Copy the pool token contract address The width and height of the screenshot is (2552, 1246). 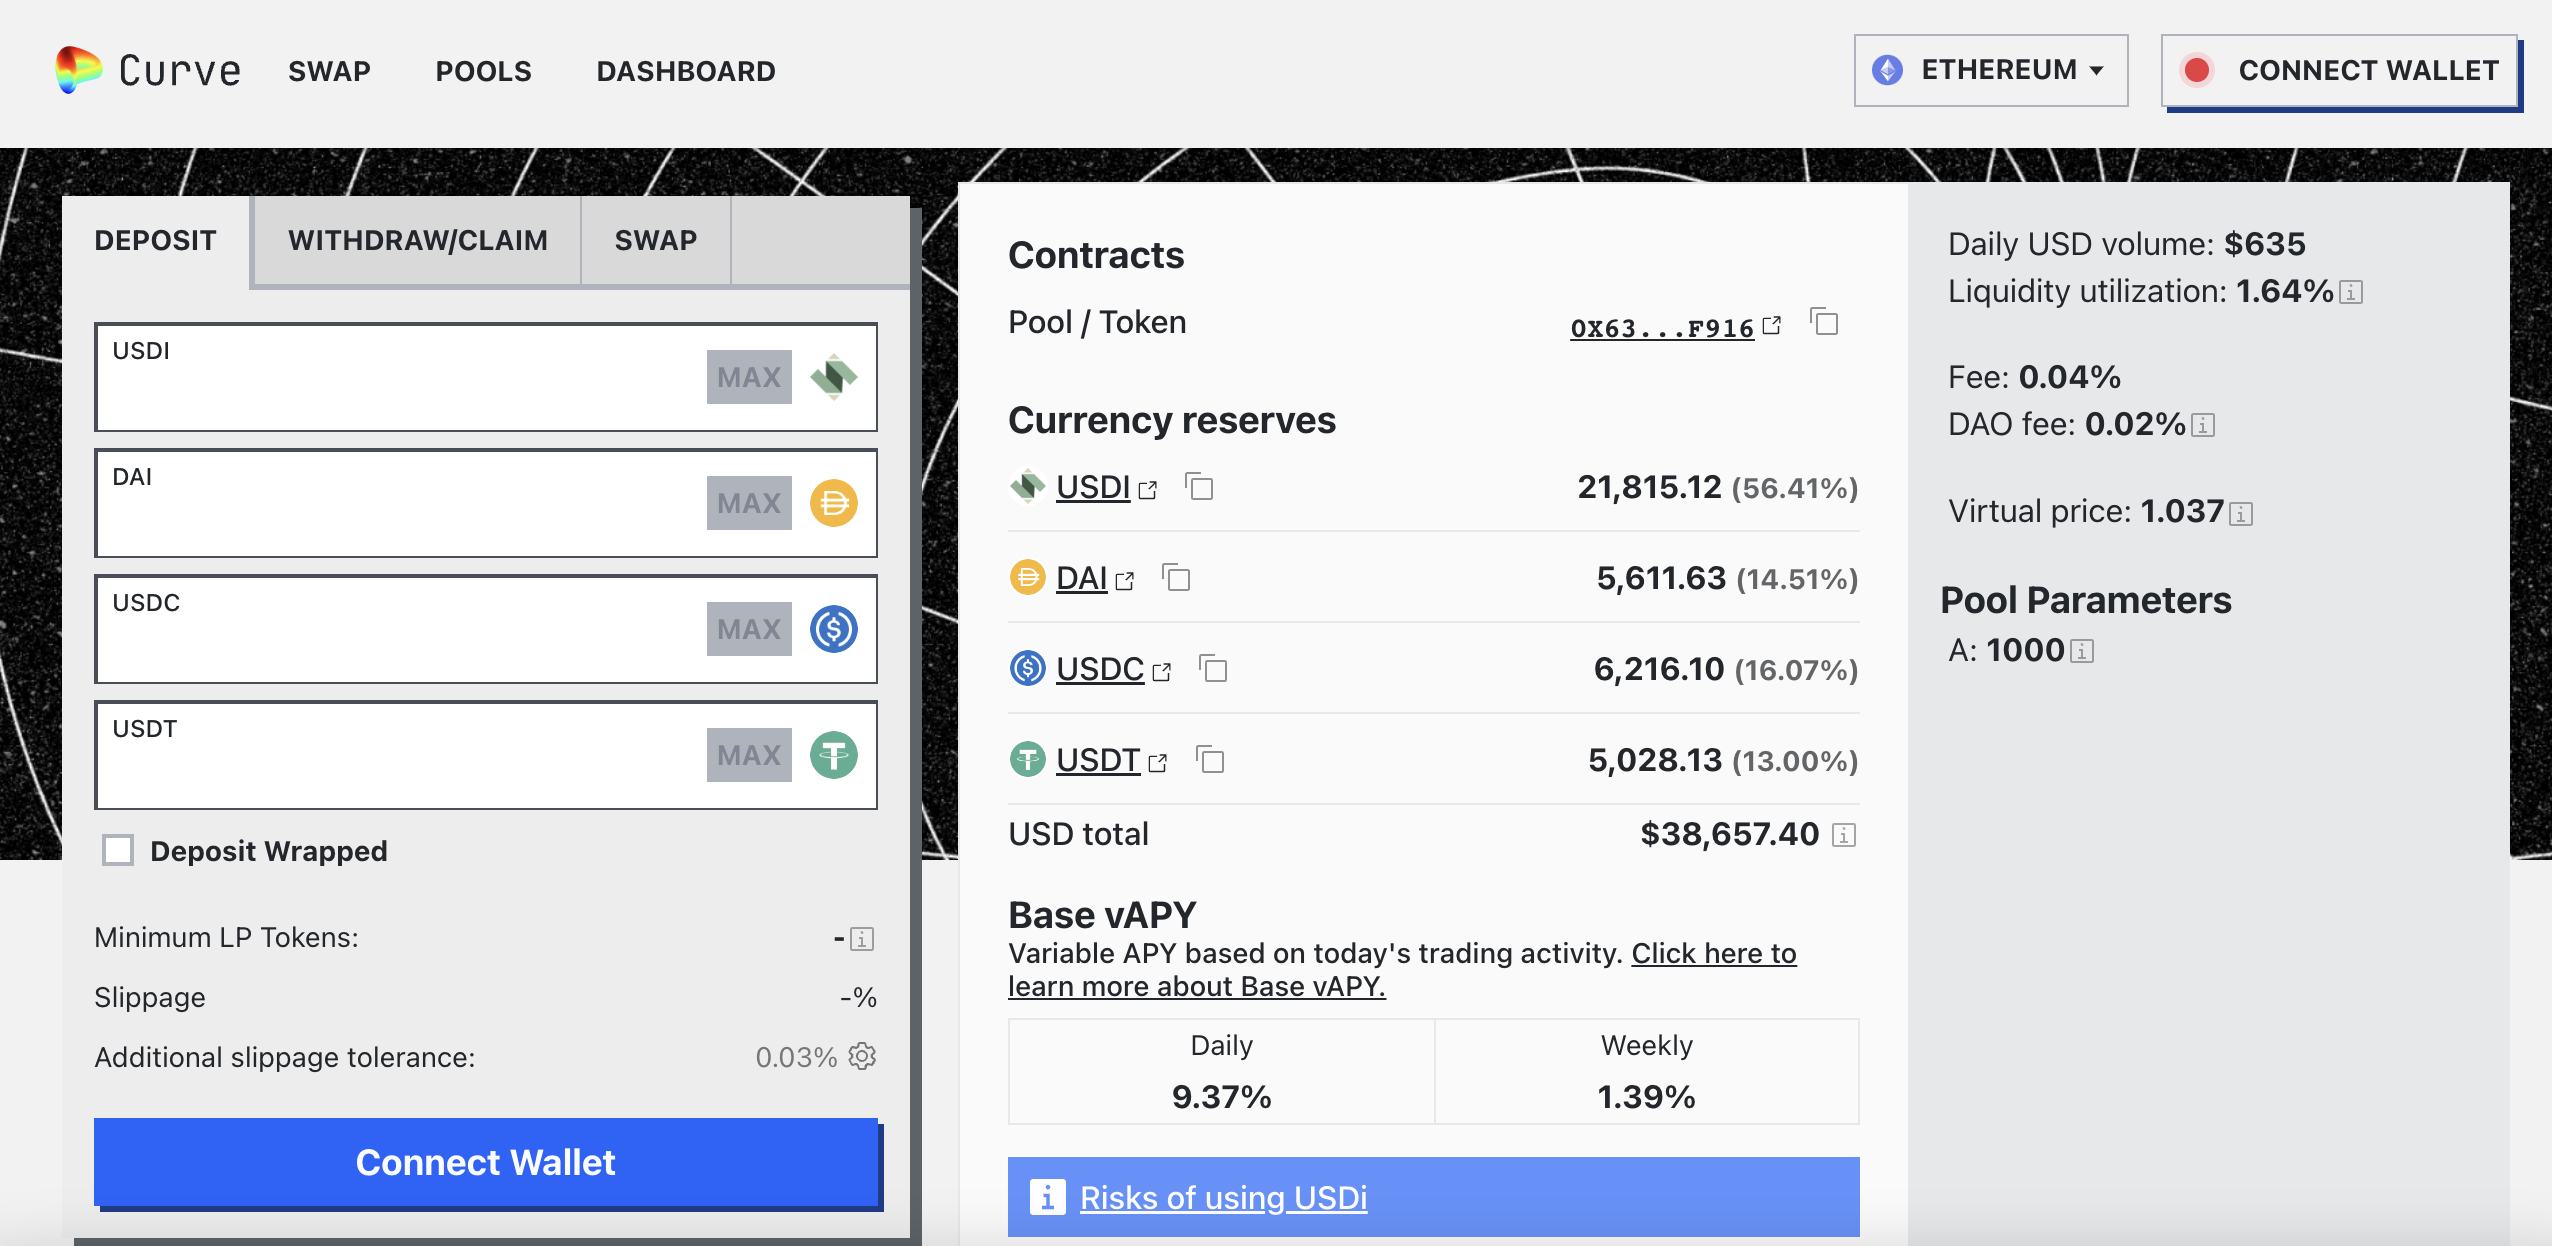click(x=1825, y=323)
